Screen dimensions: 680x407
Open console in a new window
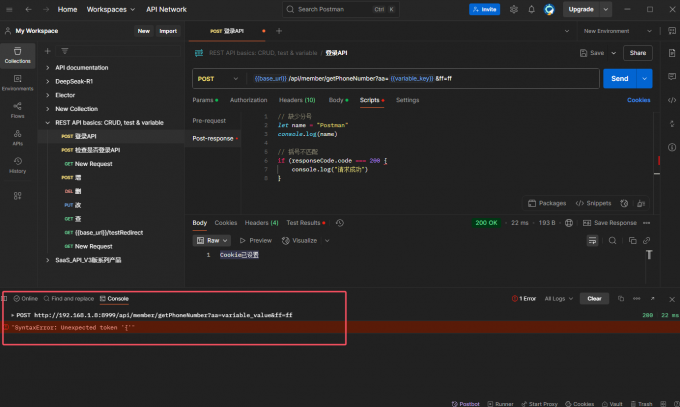click(653, 299)
